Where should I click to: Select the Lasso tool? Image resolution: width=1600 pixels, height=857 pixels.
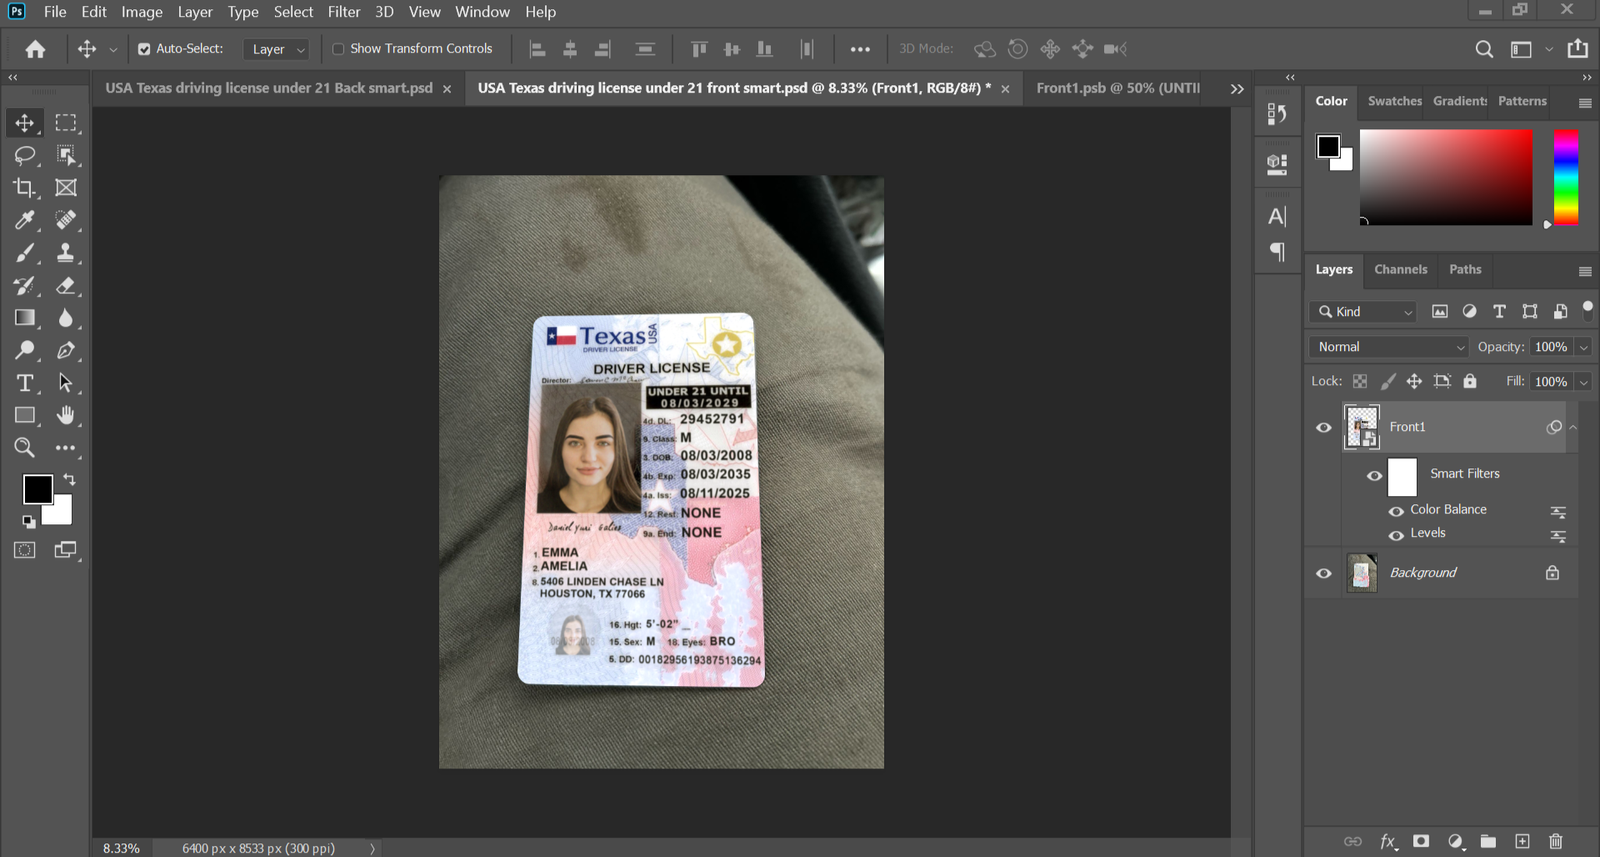click(x=24, y=155)
